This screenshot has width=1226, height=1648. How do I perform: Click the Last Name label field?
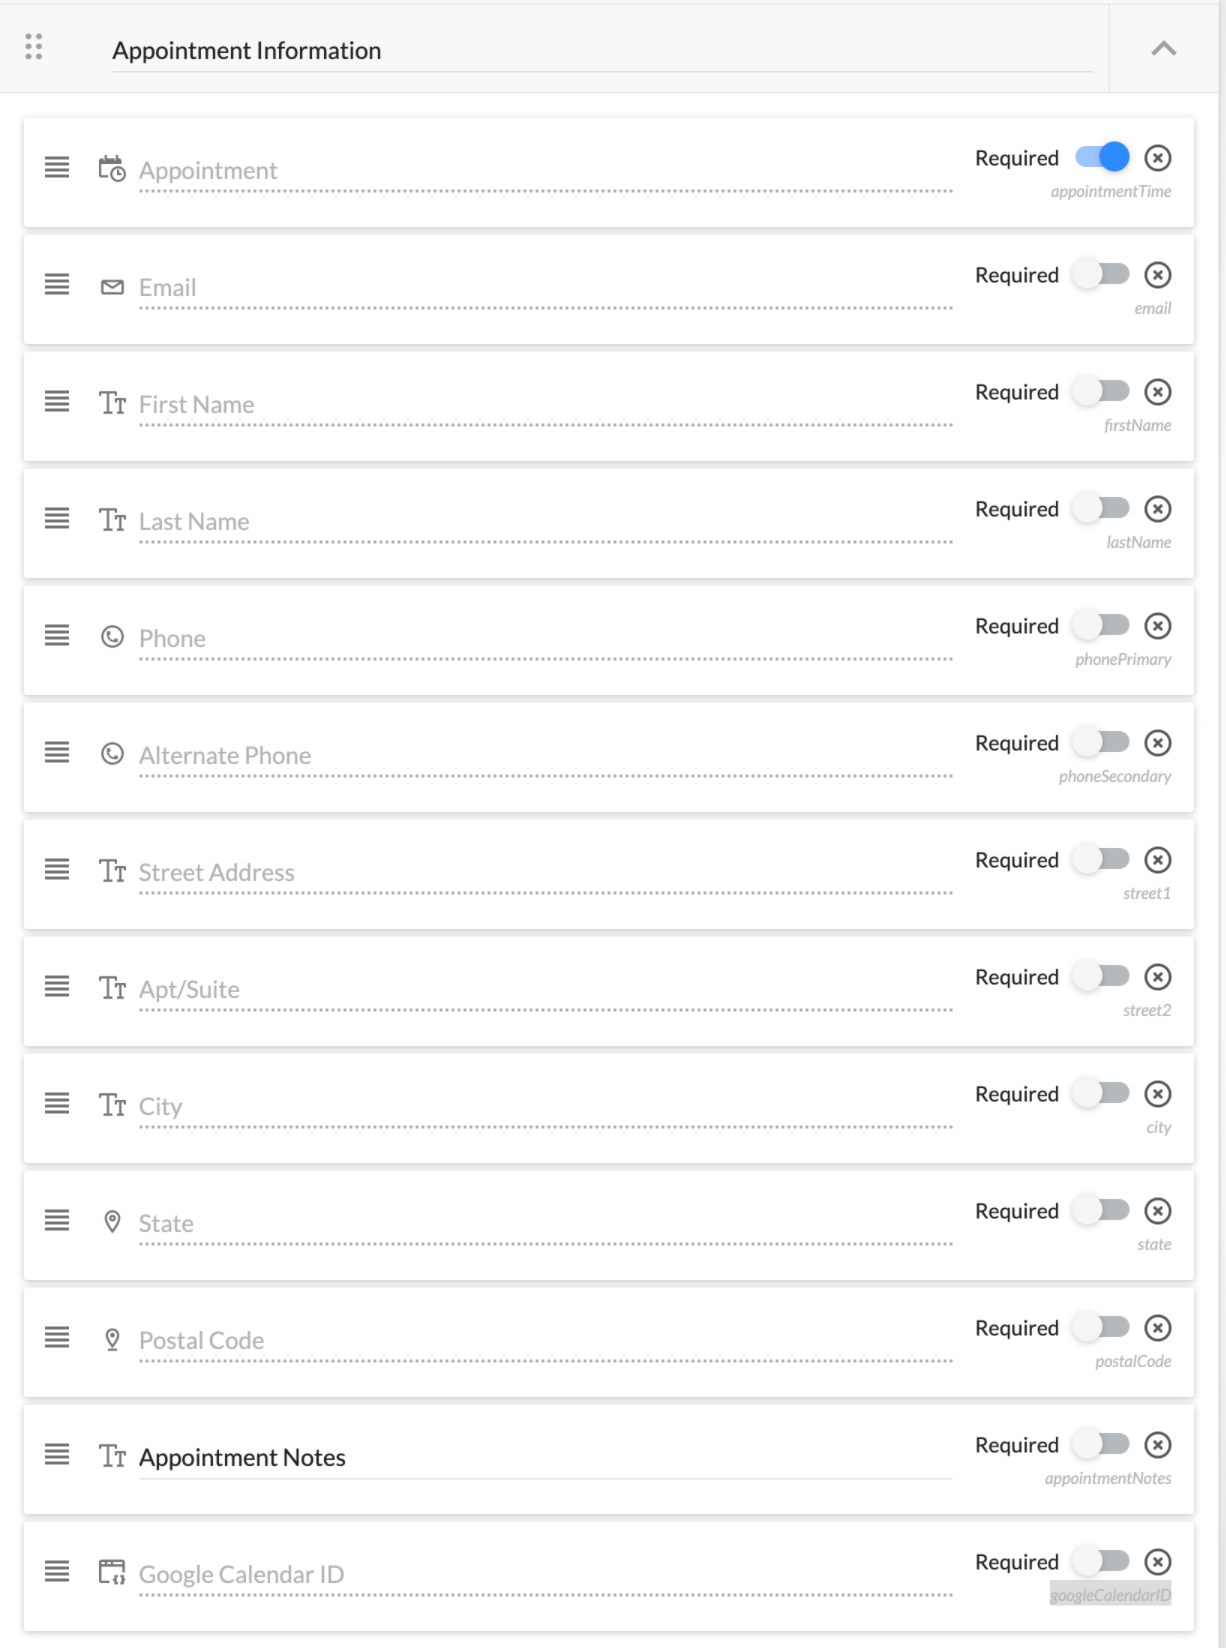545,522
